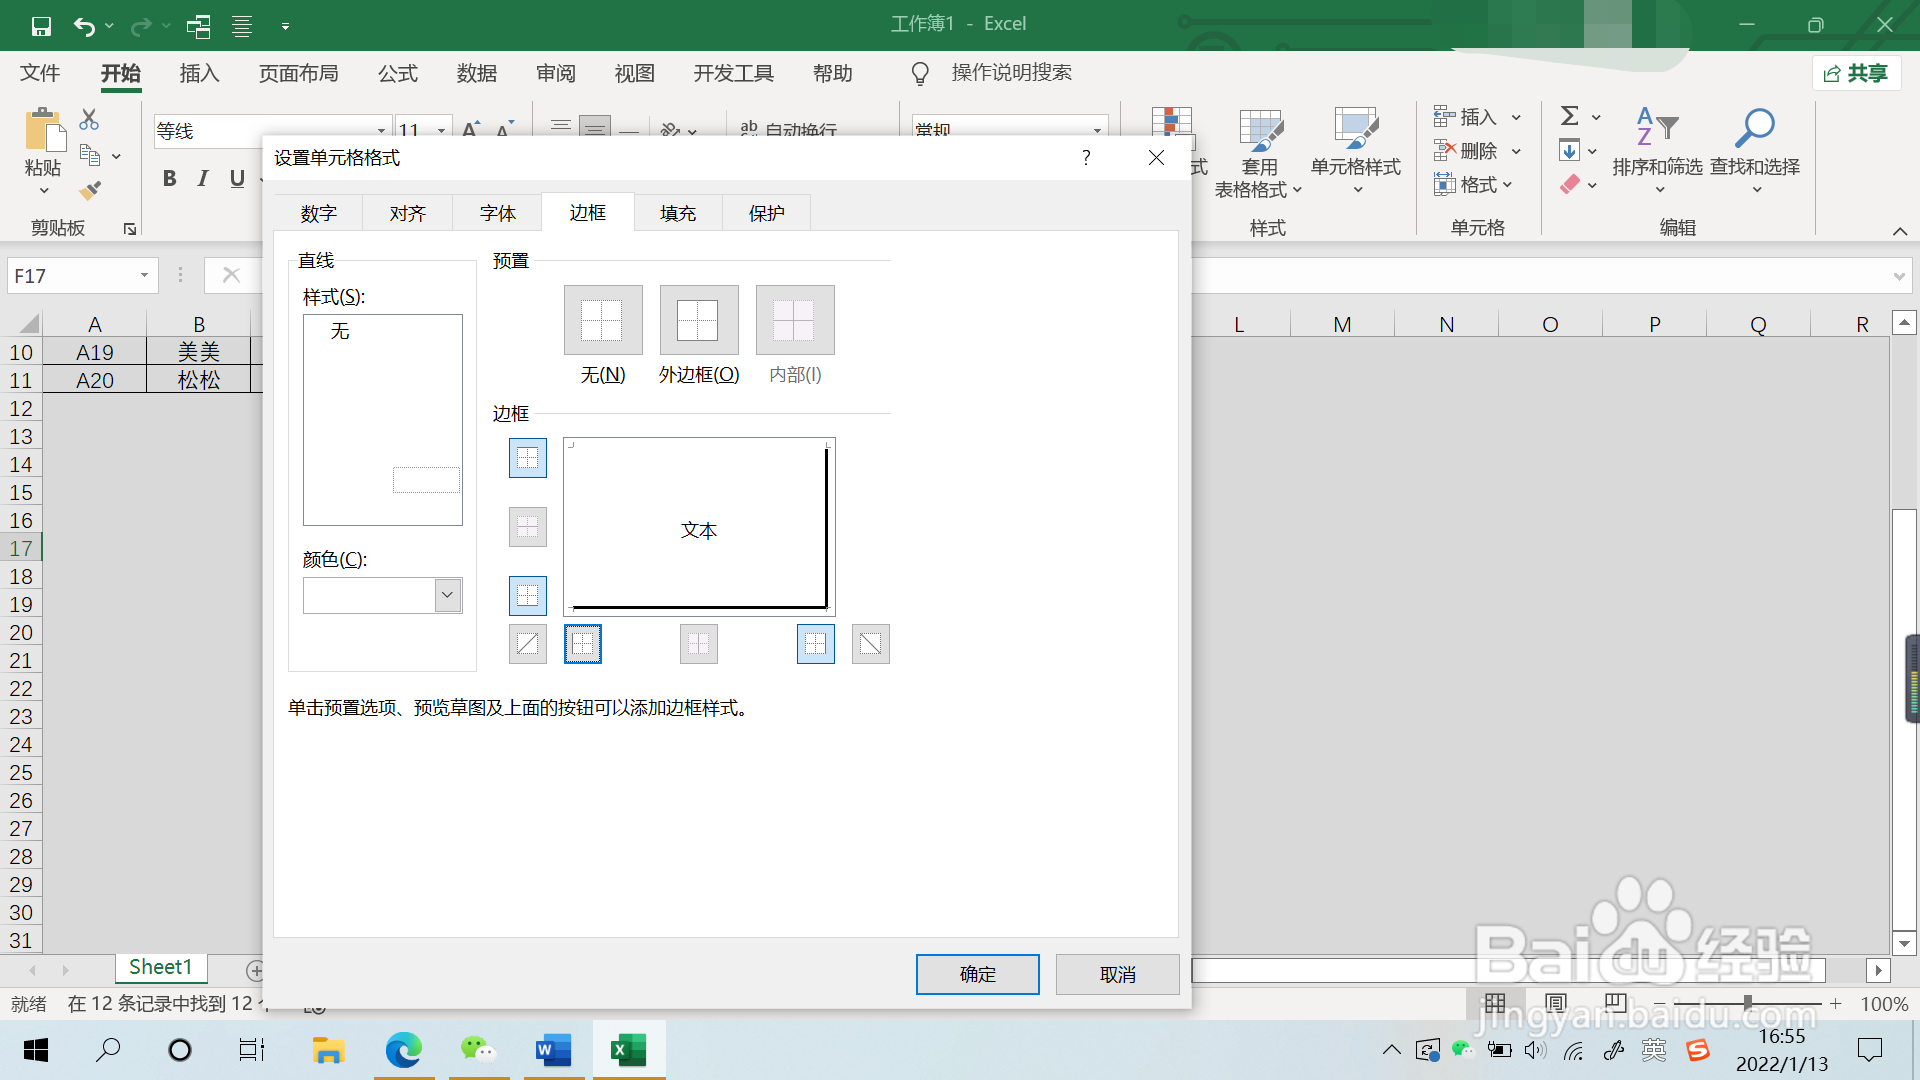
Task: Apply the 外边框 outline preset
Action: pos(698,320)
